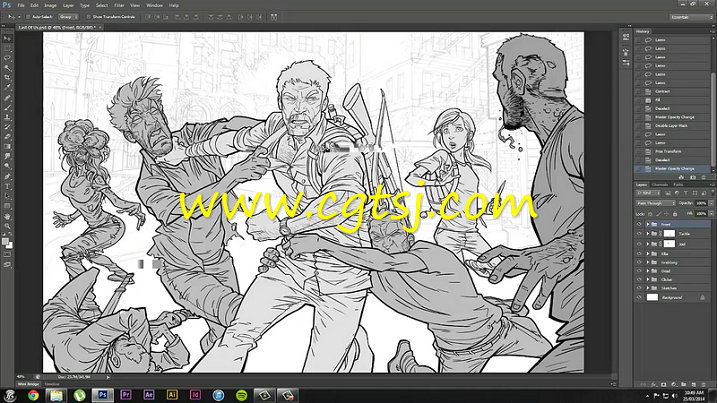The height and width of the screenshot is (403, 717).
Task: Hide the Ellie layer group
Action: click(639, 253)
